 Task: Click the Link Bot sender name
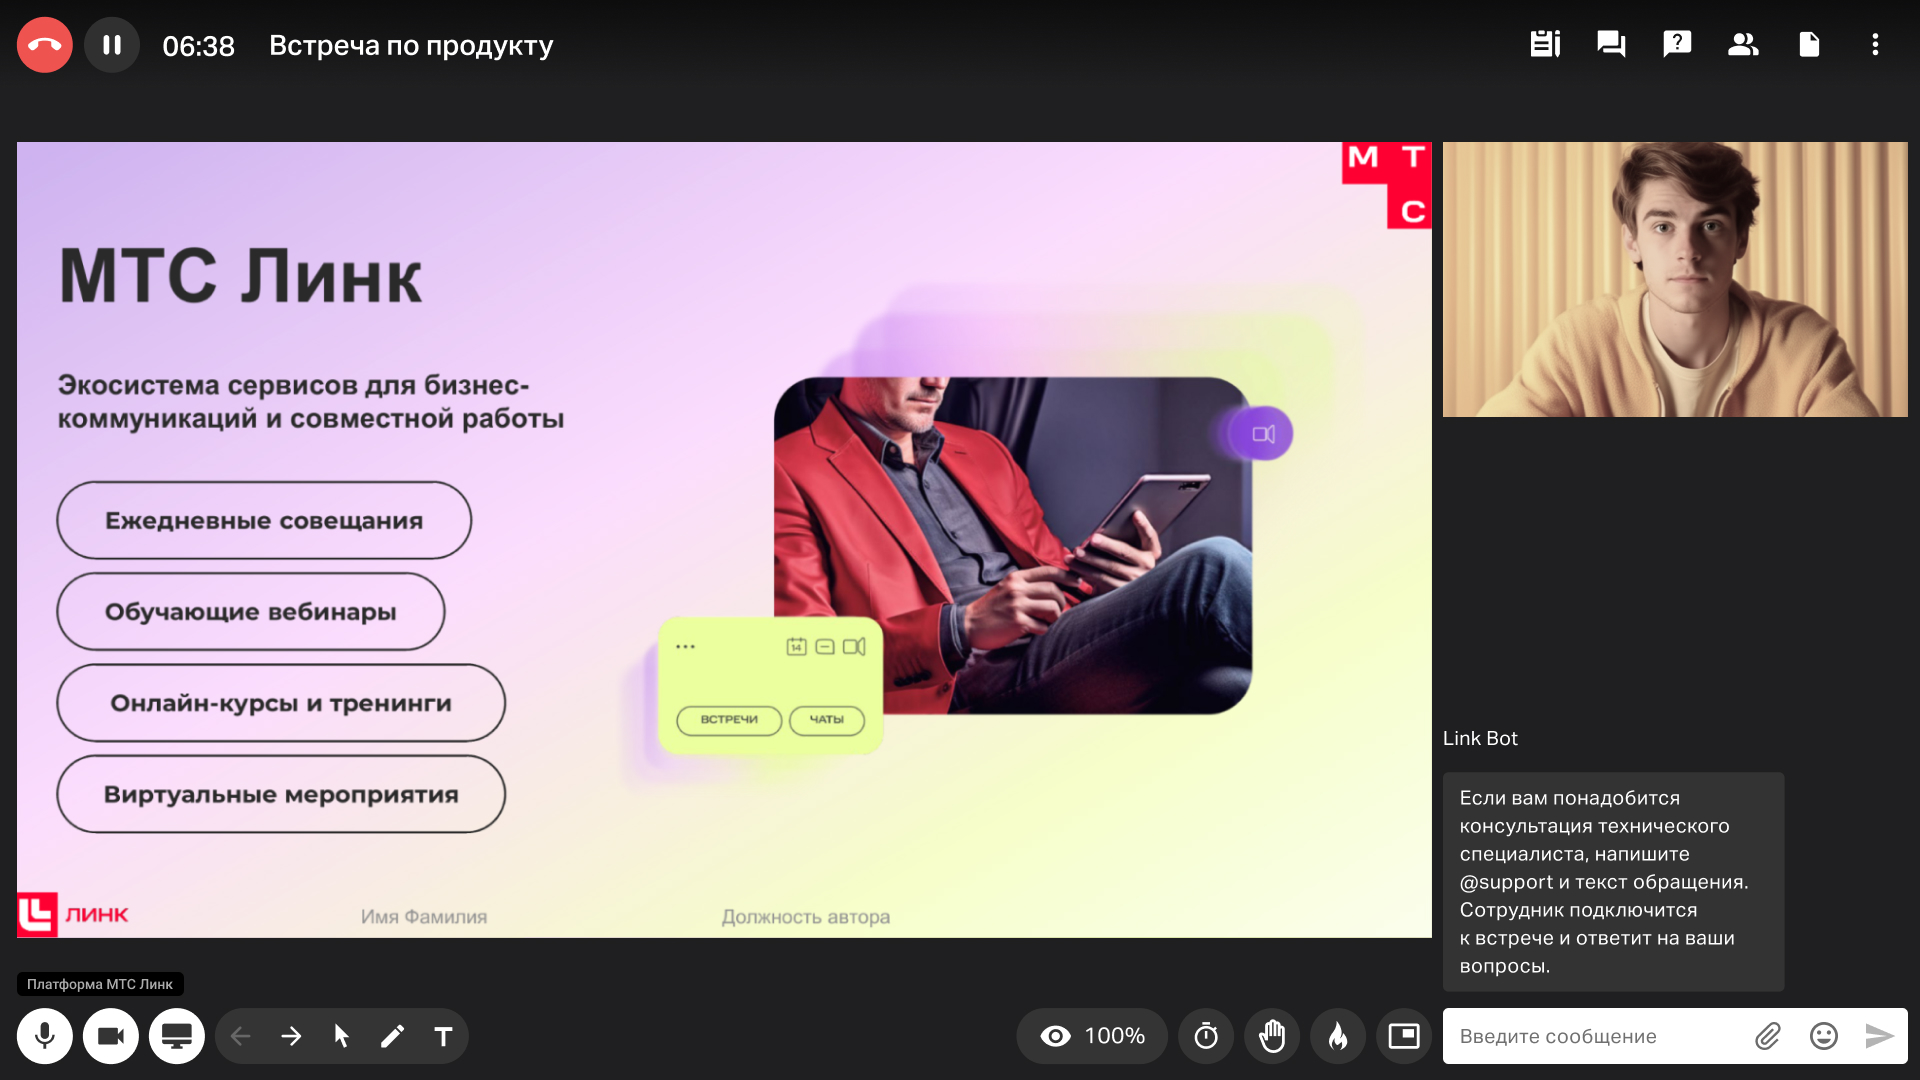[x=1480, y=738]
